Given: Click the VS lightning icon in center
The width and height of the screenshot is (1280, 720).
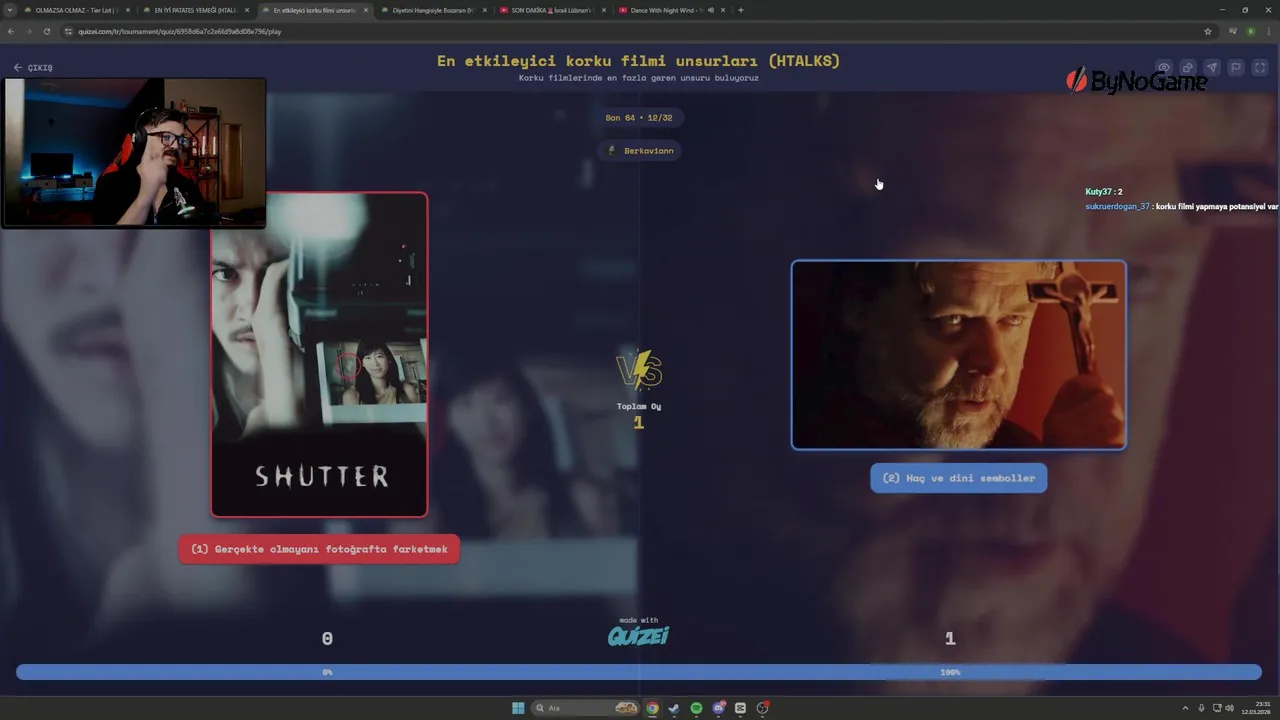Looking at the screenshot, I should click(x=639, y=370).
